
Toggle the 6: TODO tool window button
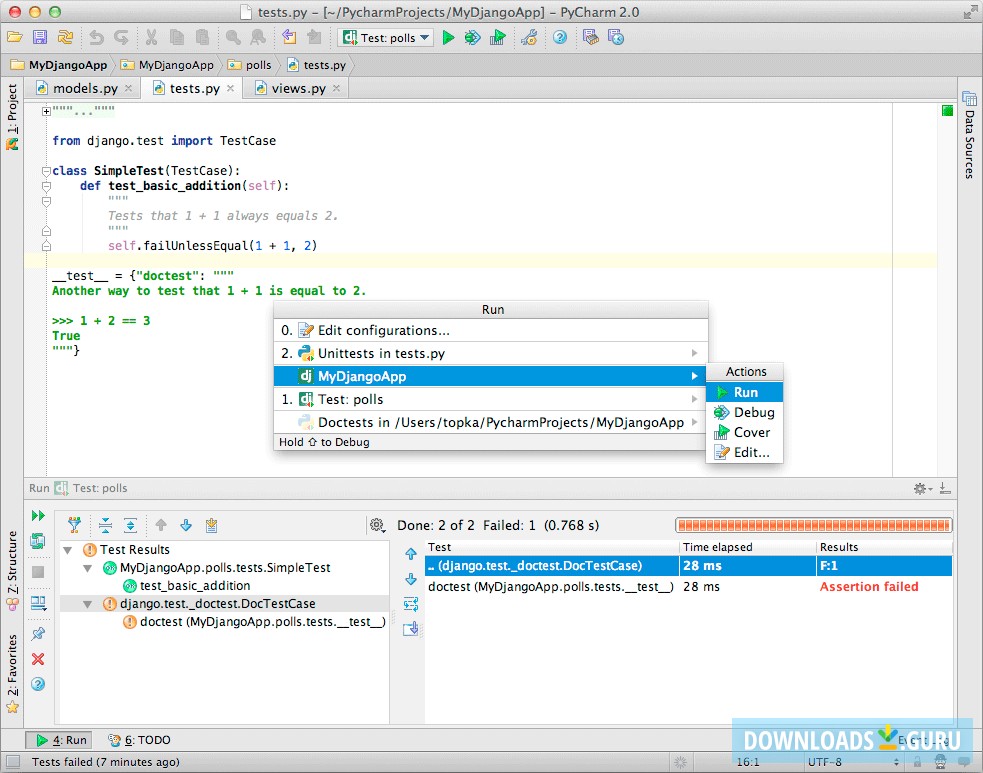point(139,740)
